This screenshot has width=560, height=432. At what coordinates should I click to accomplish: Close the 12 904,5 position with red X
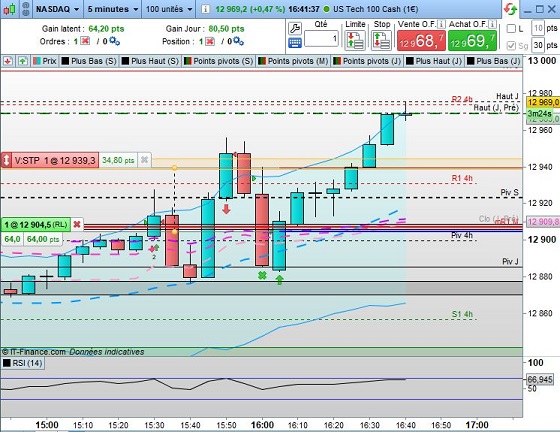(x=77, y=225)
